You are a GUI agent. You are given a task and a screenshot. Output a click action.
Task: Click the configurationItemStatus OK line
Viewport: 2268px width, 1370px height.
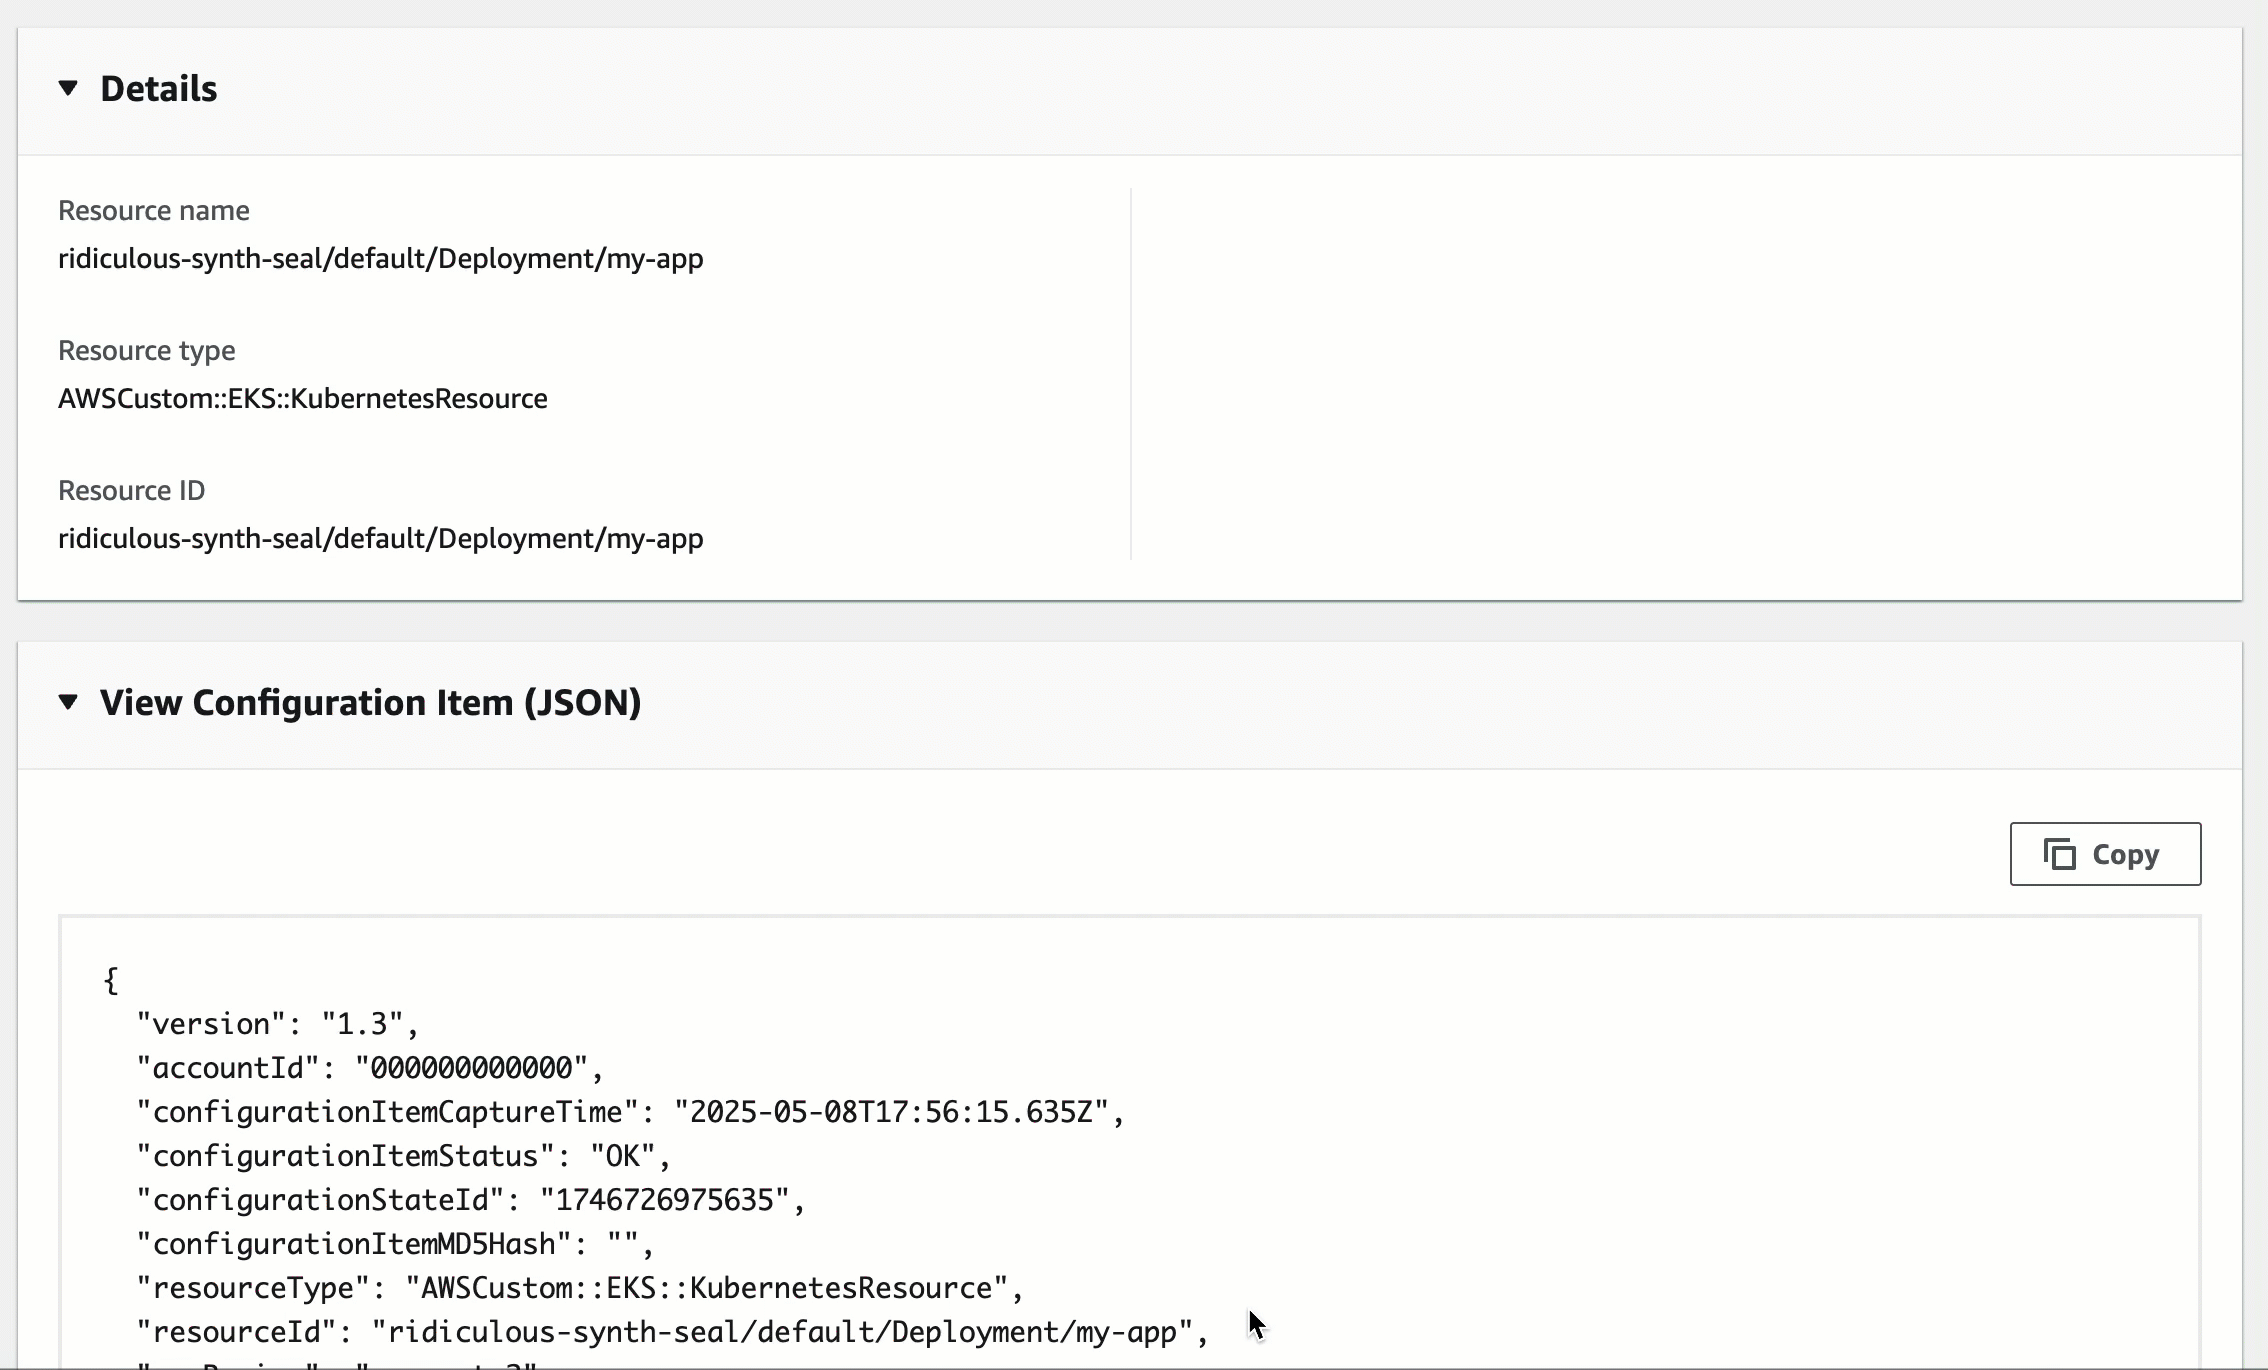click(x=403, y=1156)
